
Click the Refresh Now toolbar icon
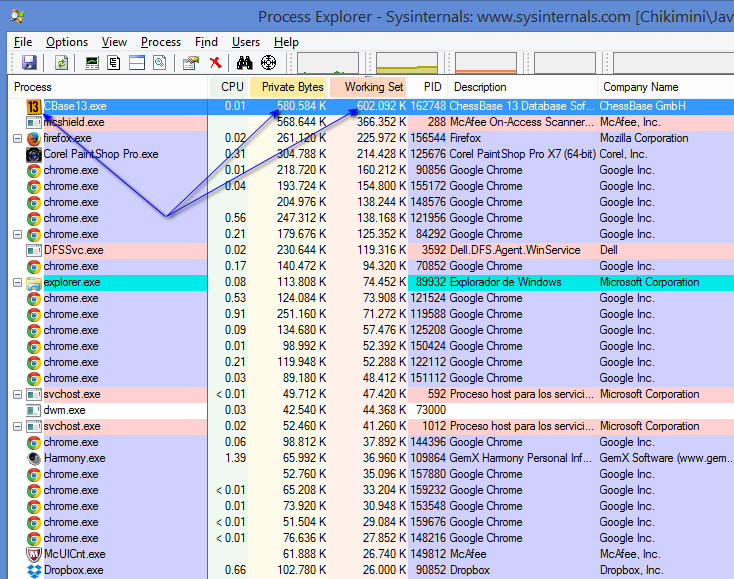(61, 62)
